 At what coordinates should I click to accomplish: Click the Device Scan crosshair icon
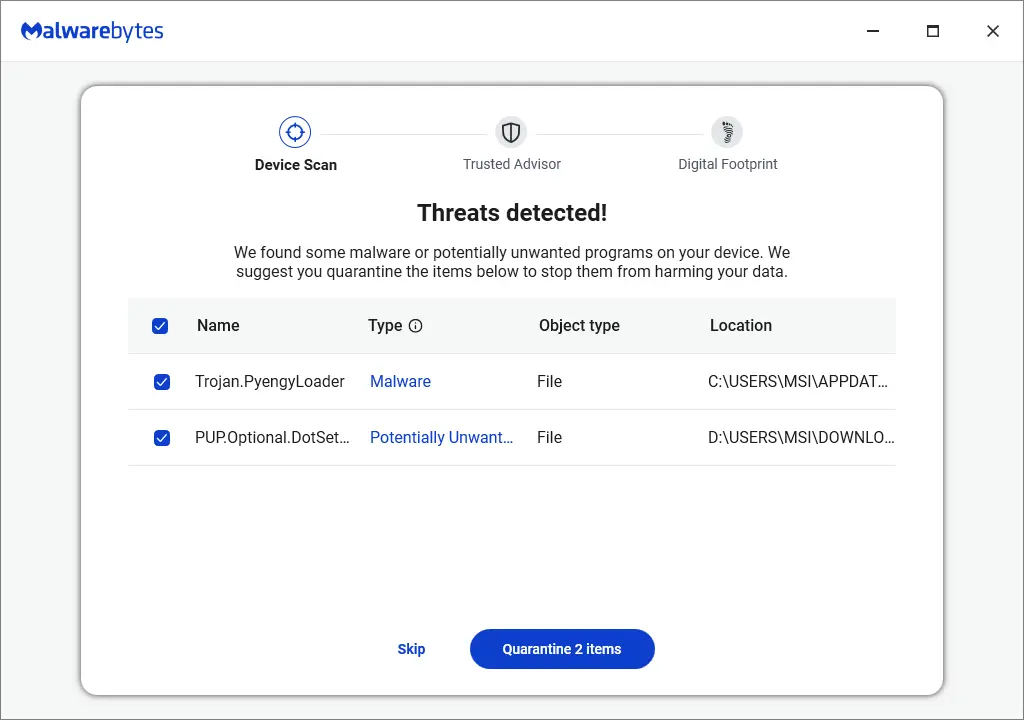pos(295,133)
